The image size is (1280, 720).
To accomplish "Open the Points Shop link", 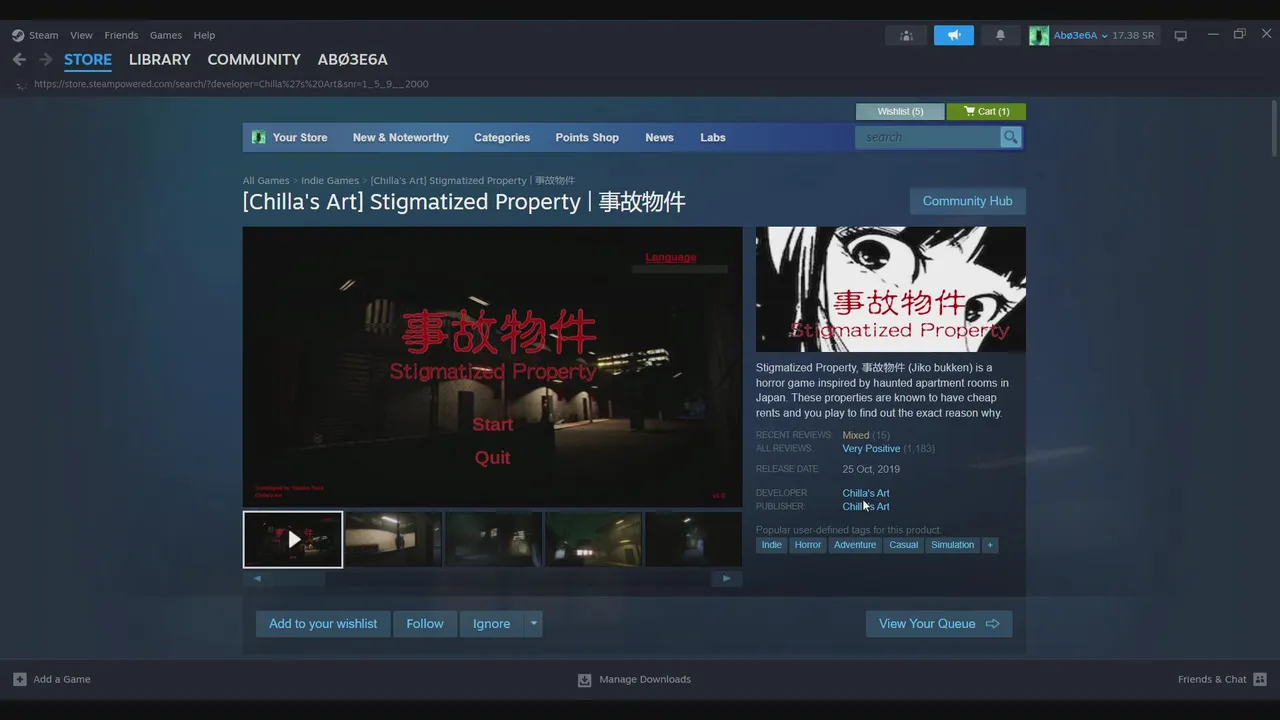I will [x=587, y=137].
